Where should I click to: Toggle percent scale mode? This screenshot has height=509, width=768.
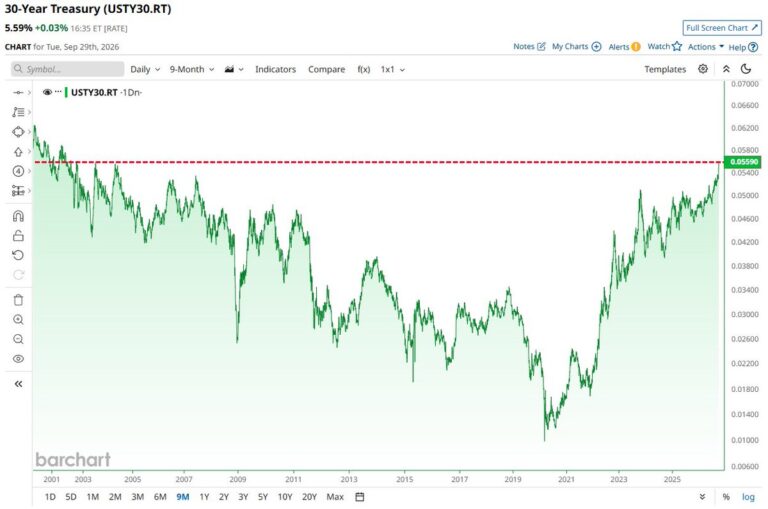pyautogui.click(x=726, y=497)
